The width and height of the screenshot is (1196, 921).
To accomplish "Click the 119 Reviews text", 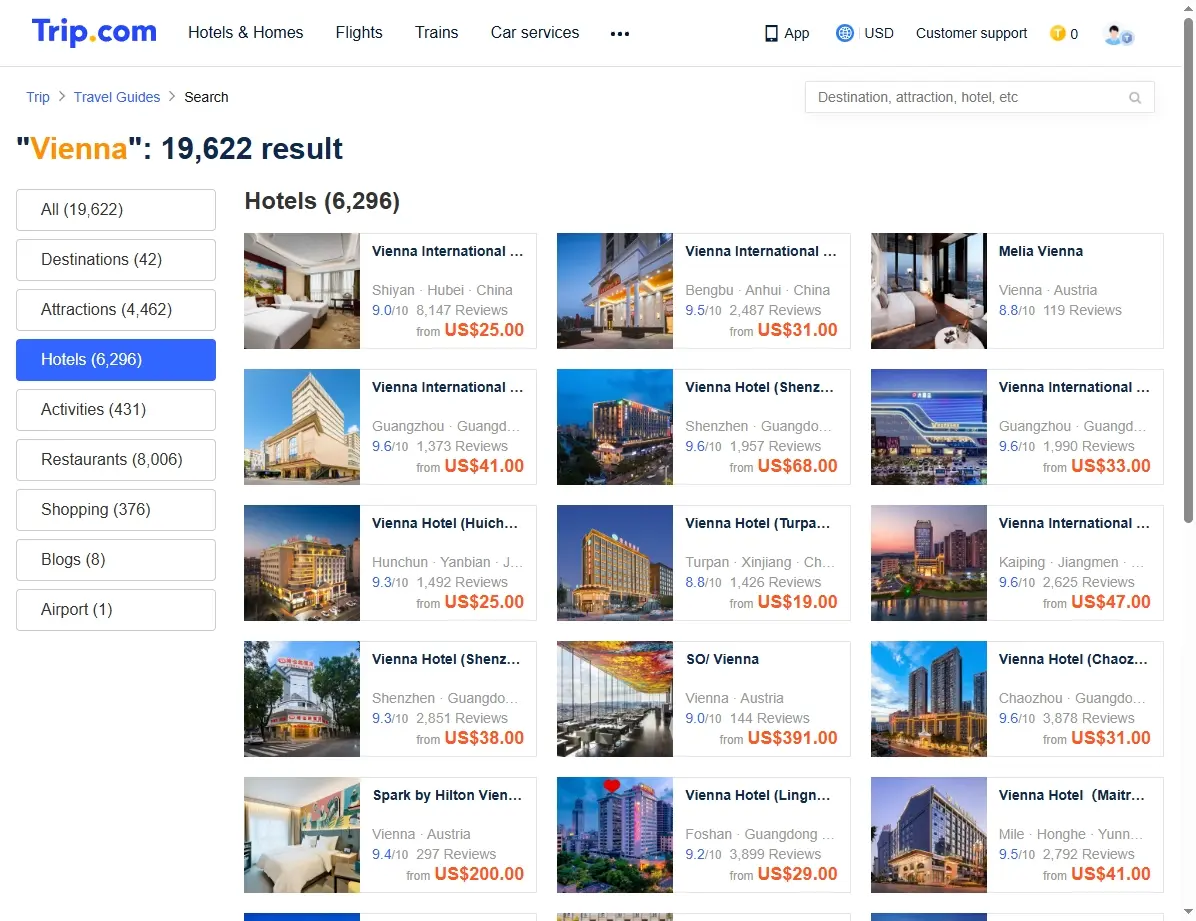I will tap(1082, 311).
